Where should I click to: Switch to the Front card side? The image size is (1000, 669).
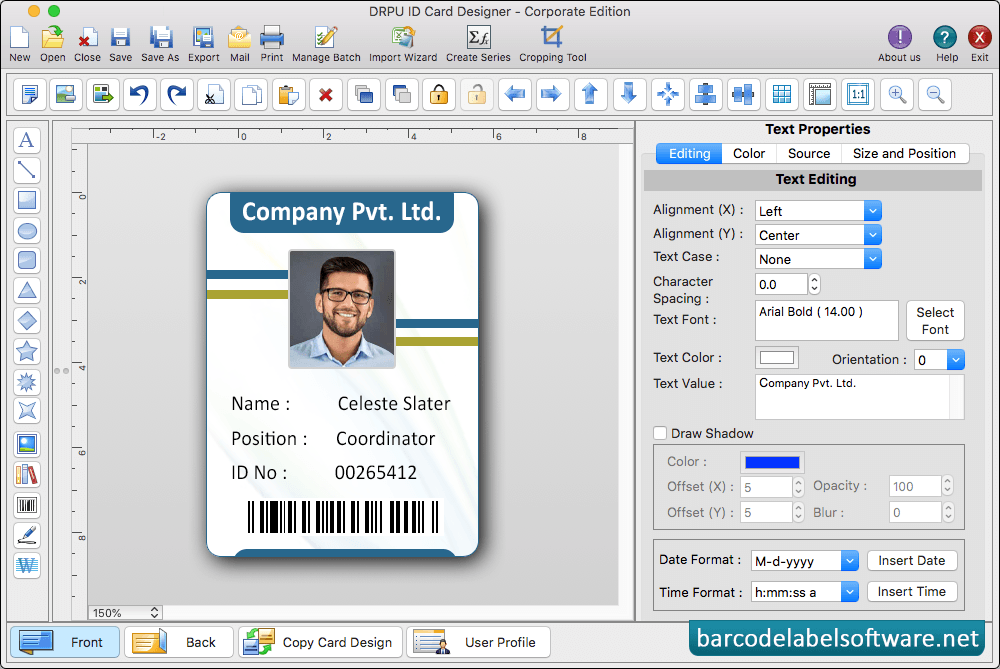point(64,642)
